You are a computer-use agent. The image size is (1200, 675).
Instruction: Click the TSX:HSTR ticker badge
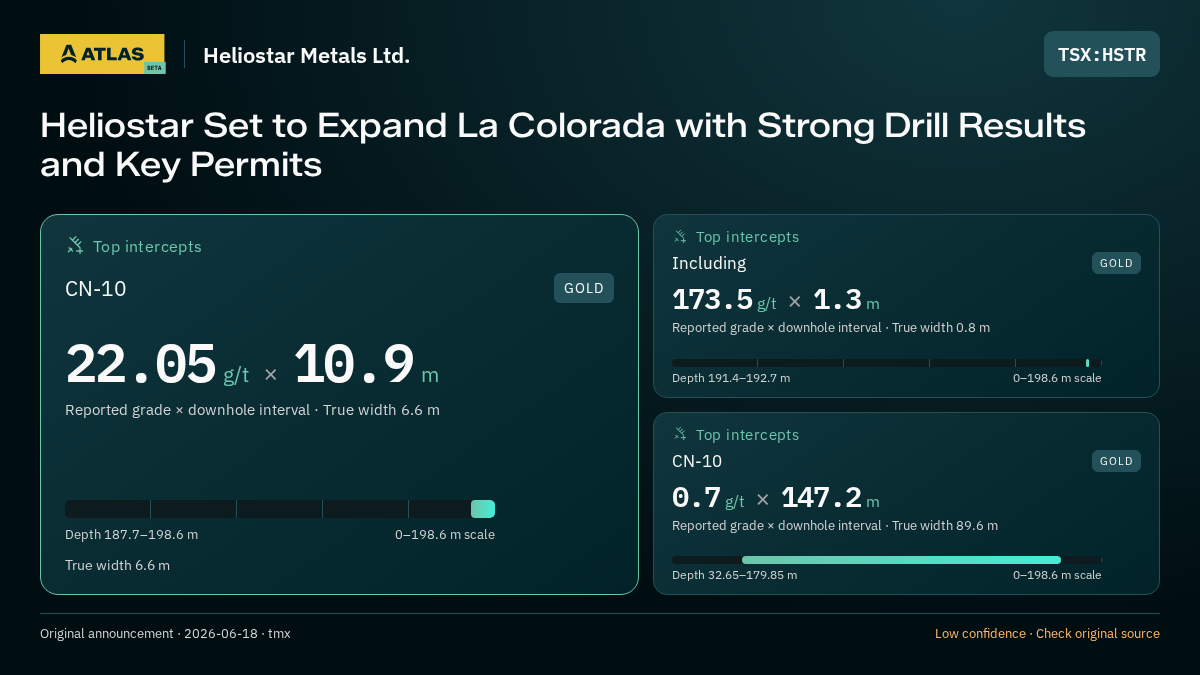[1102, 54]
